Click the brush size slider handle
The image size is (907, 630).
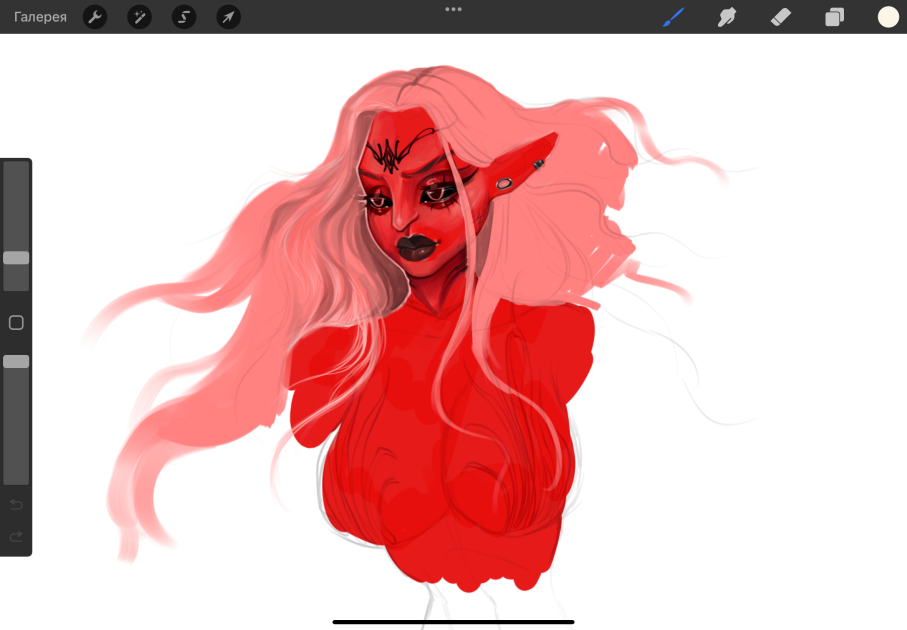pyautogui.click(x=16, y=258)
